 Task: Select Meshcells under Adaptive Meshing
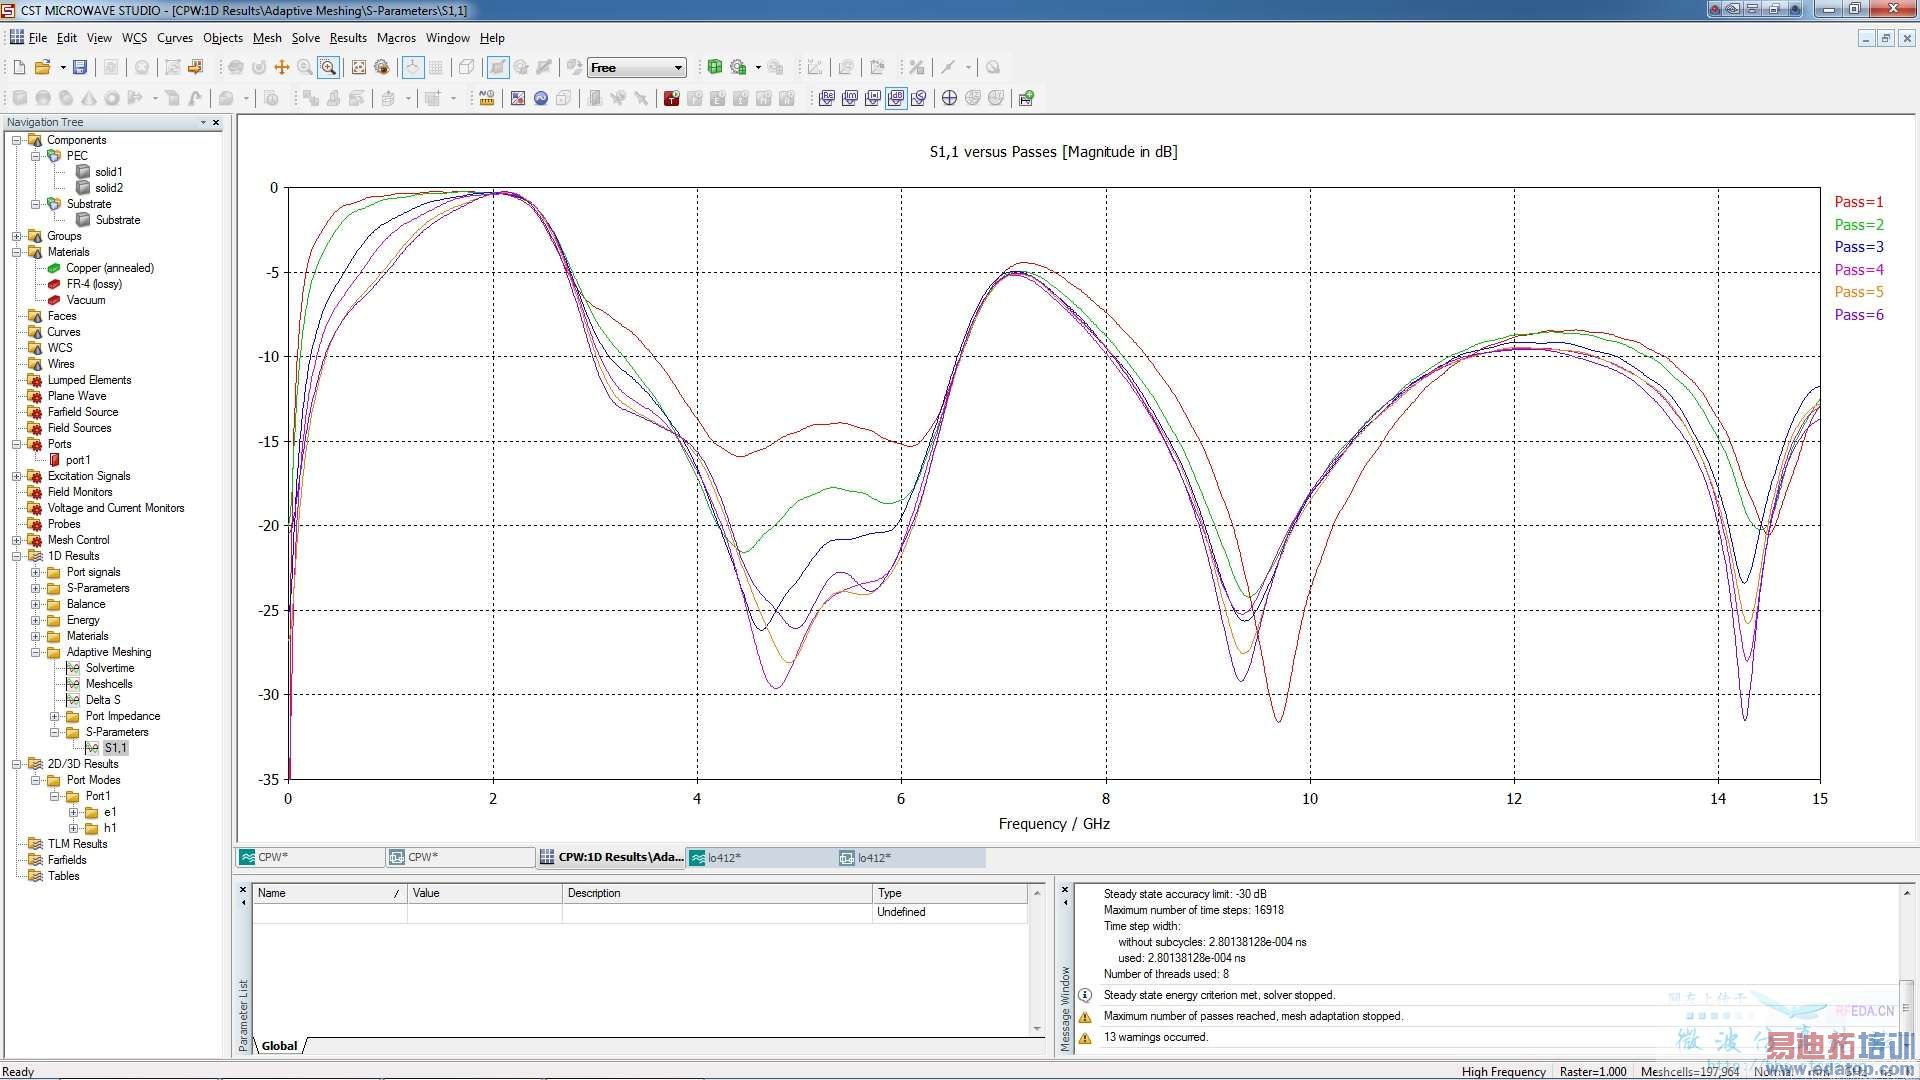pyautogui.click(x=108, y=684)
